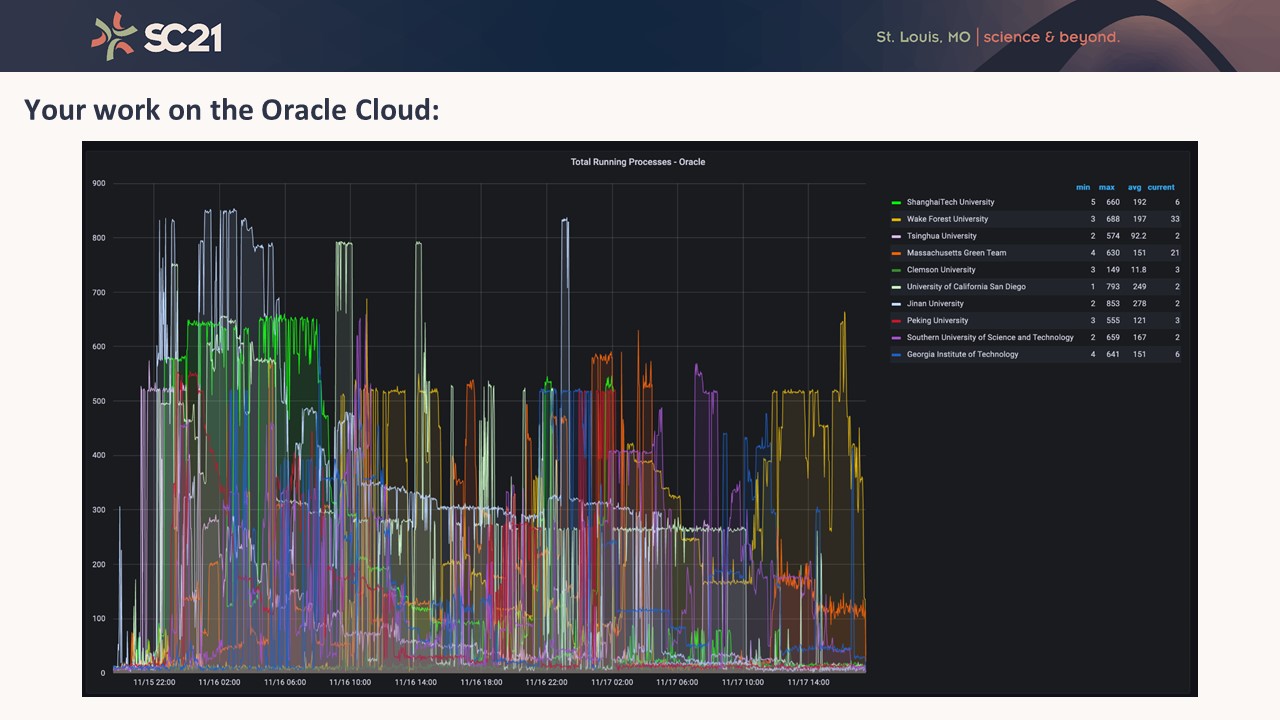Click Southern University's max value 659

1113,338
